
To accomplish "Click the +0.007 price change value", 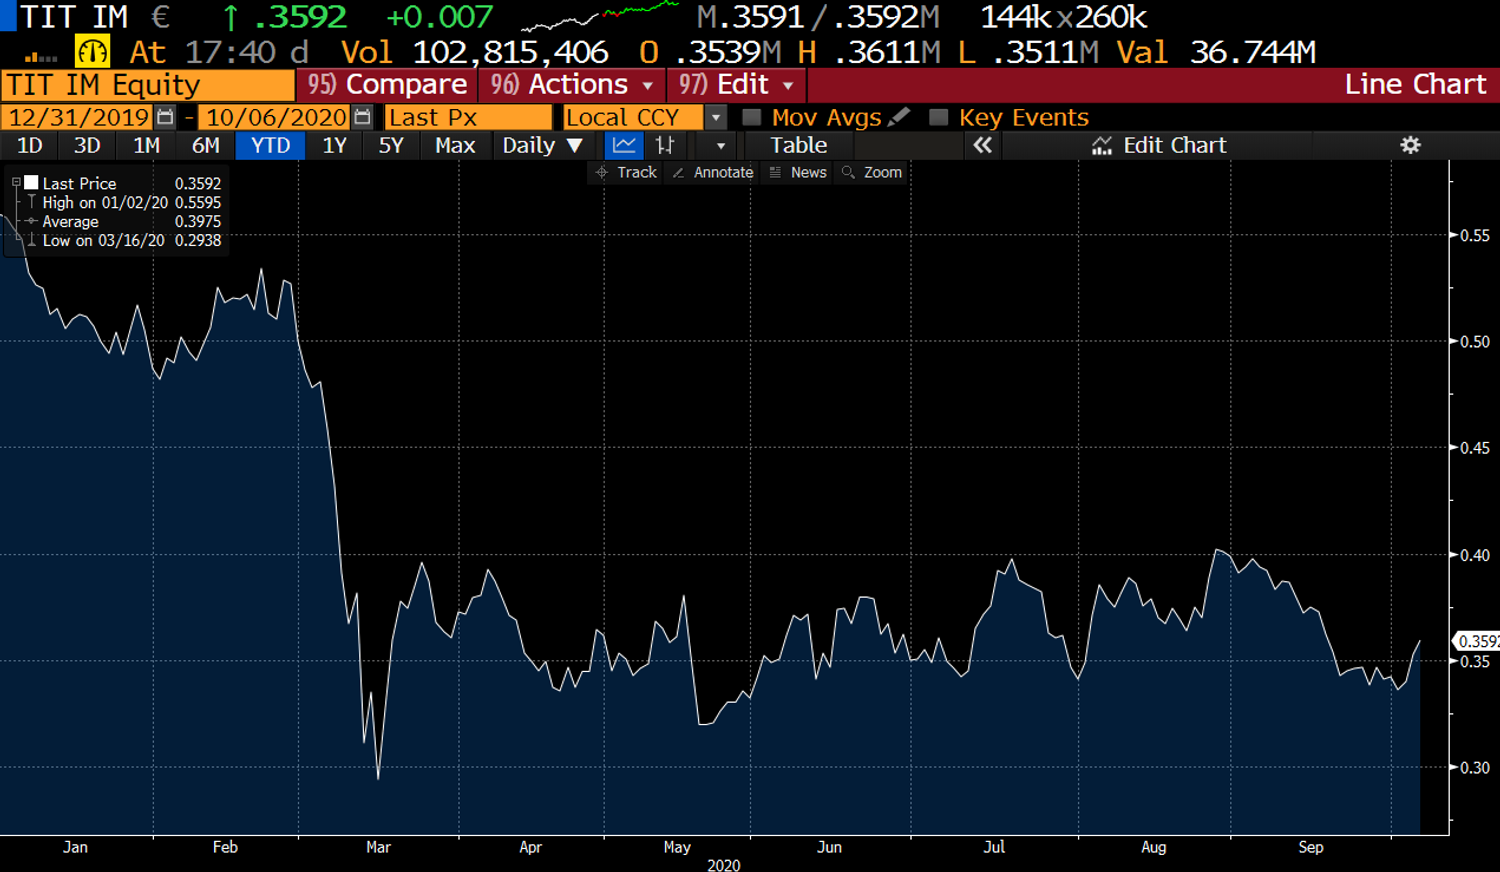I will (439, 17).
